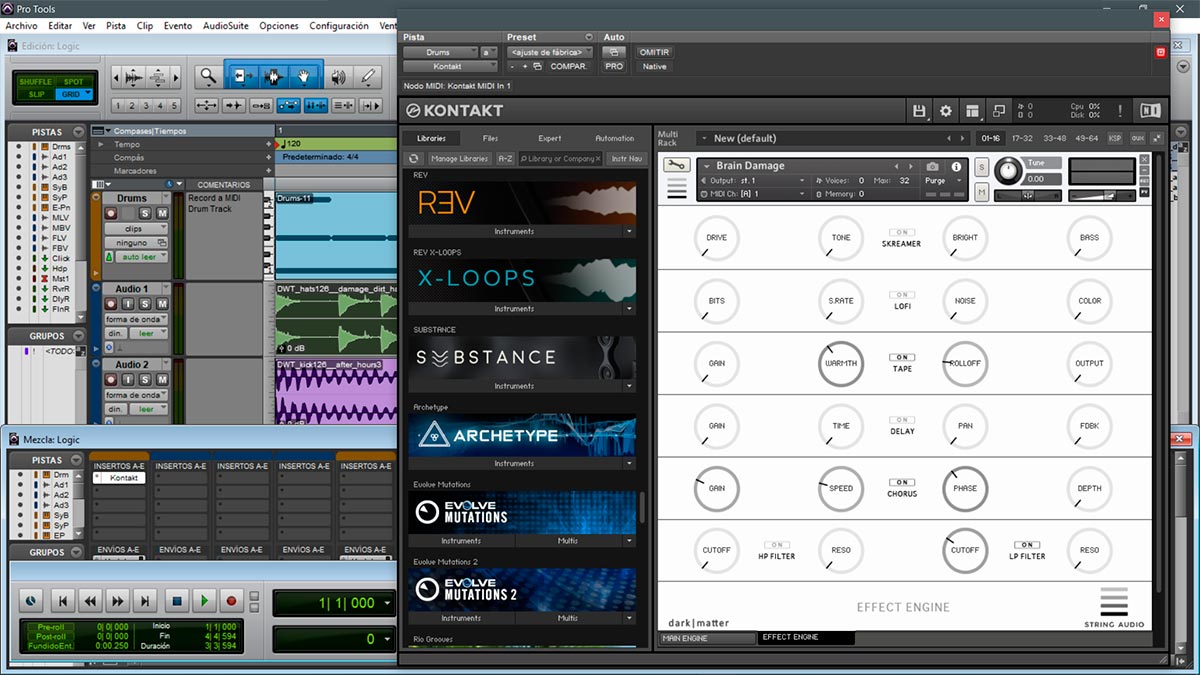Click the COMPAR. compare button
The width and height of the screenshot is (1200, 675).
tap(568, 66)
